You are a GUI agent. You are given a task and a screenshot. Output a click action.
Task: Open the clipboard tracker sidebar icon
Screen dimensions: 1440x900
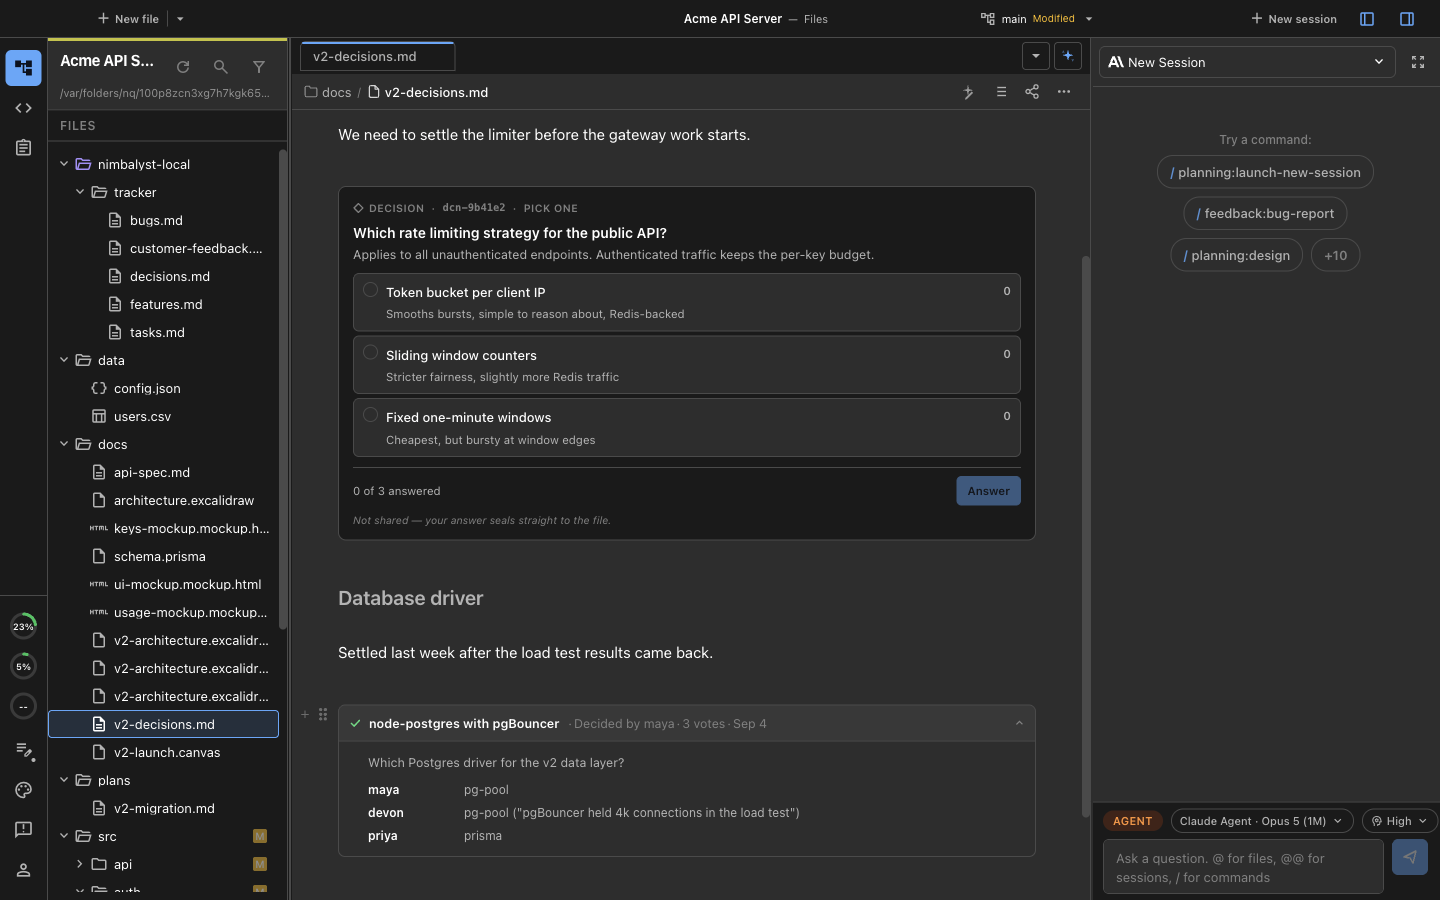[23, 148]
